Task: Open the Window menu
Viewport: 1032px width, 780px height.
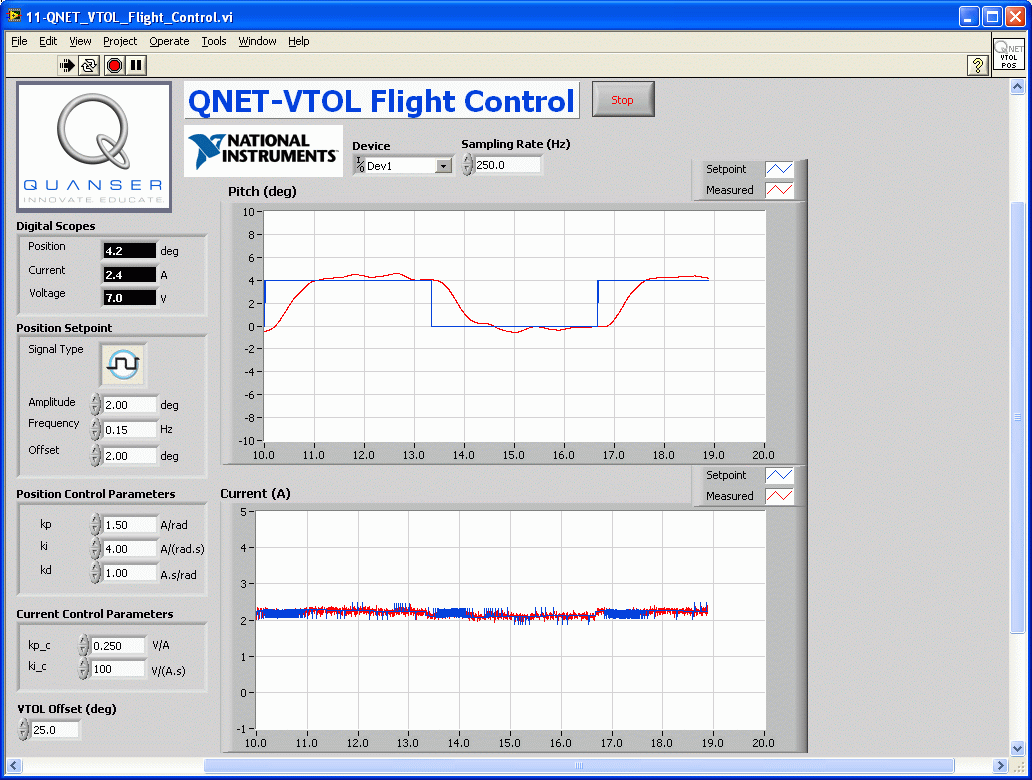Action: [x=257, y=41]
